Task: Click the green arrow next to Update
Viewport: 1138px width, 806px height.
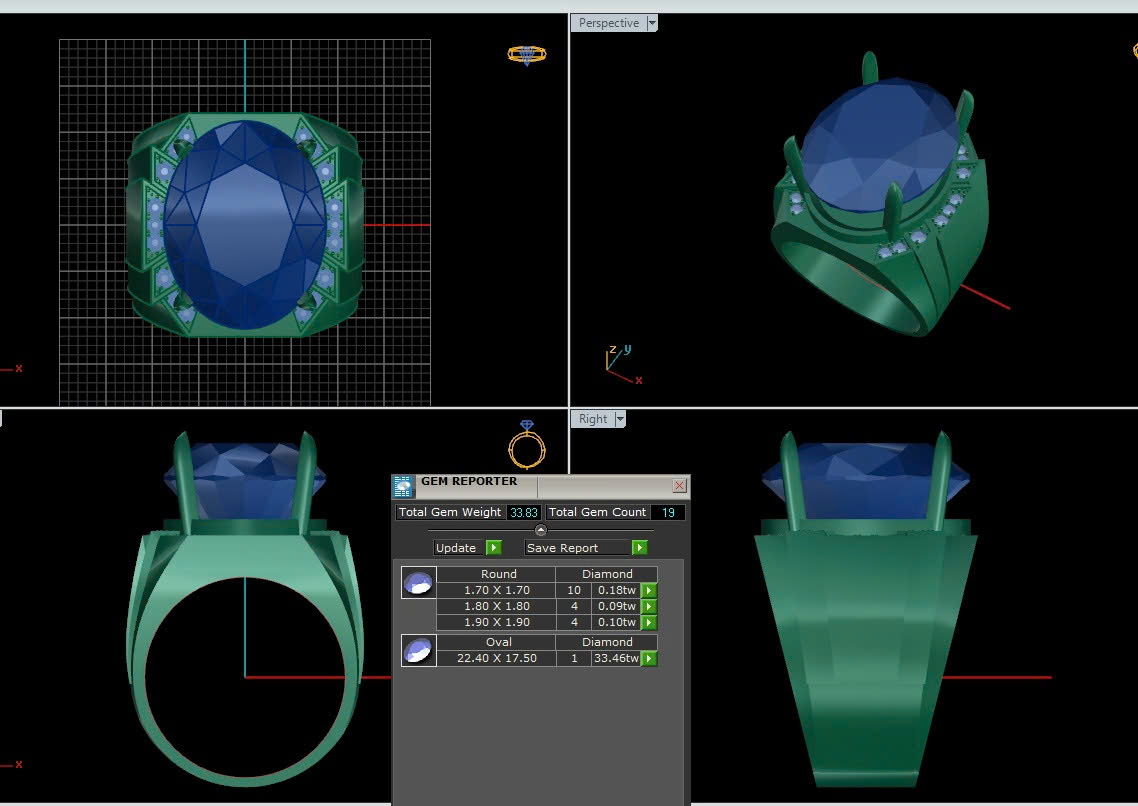Action: pos(493,548)
